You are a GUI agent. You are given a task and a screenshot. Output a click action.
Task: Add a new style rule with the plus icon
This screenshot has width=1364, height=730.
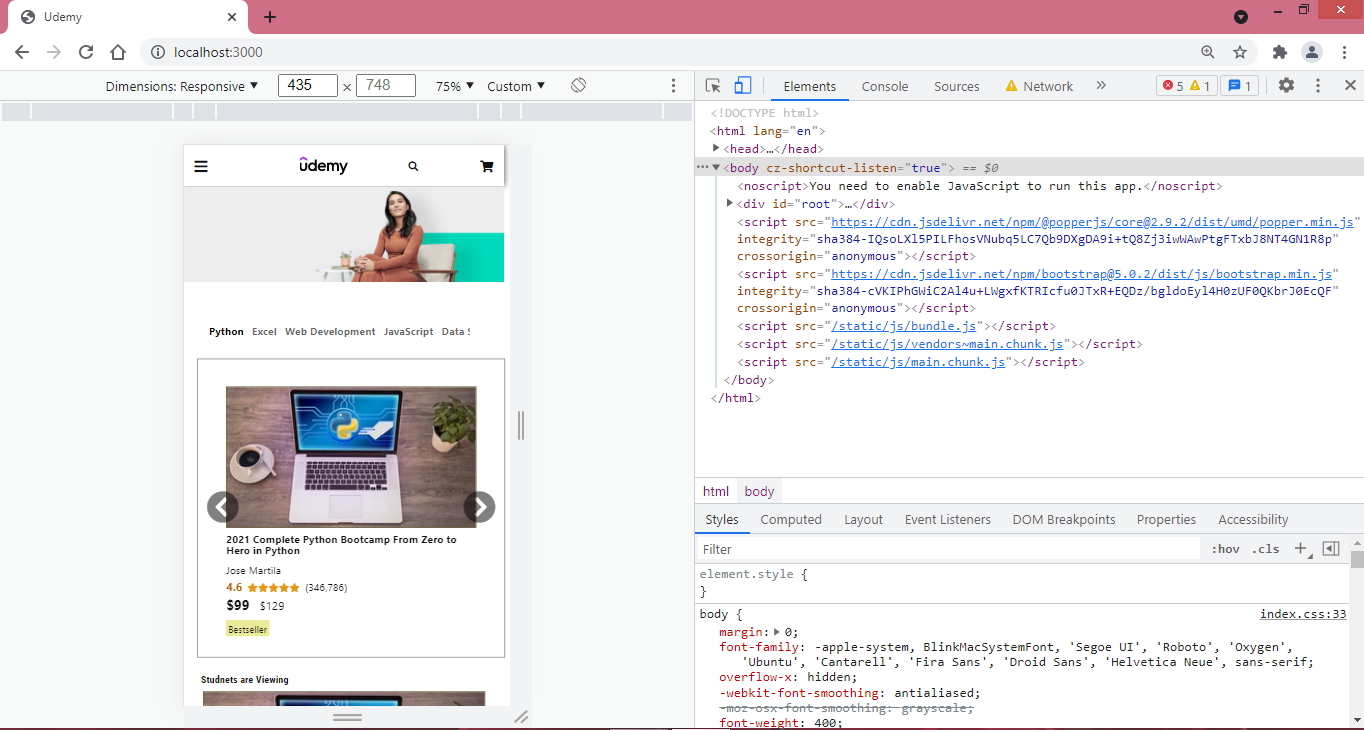pos(1301,548)
